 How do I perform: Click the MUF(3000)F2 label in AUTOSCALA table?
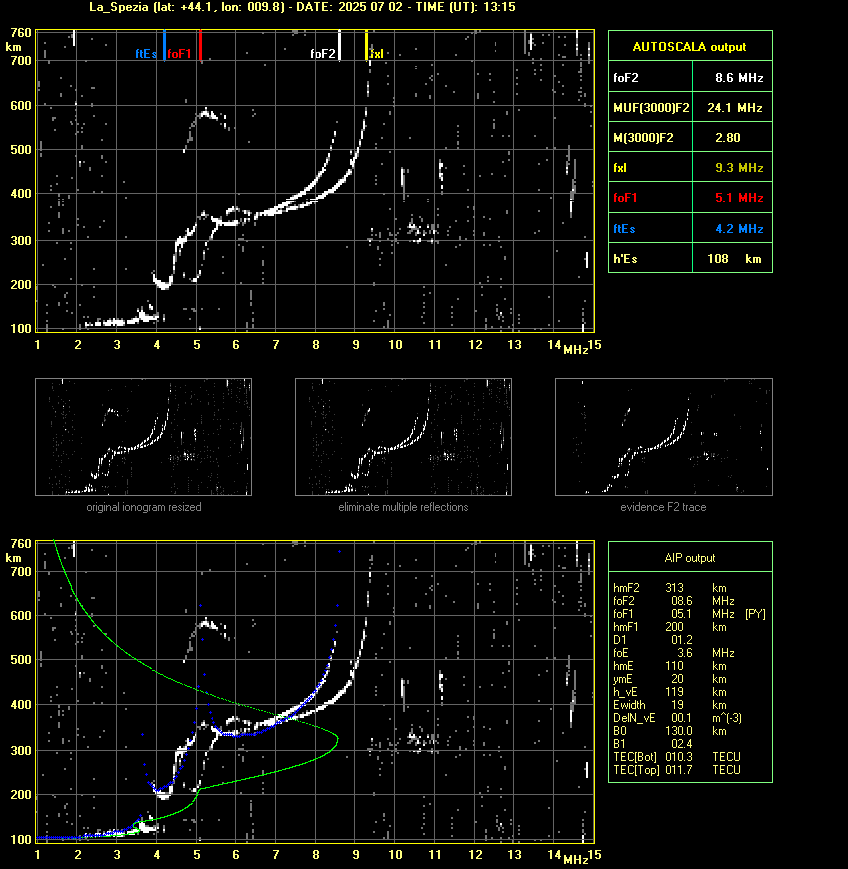click(x=651, y=108)
